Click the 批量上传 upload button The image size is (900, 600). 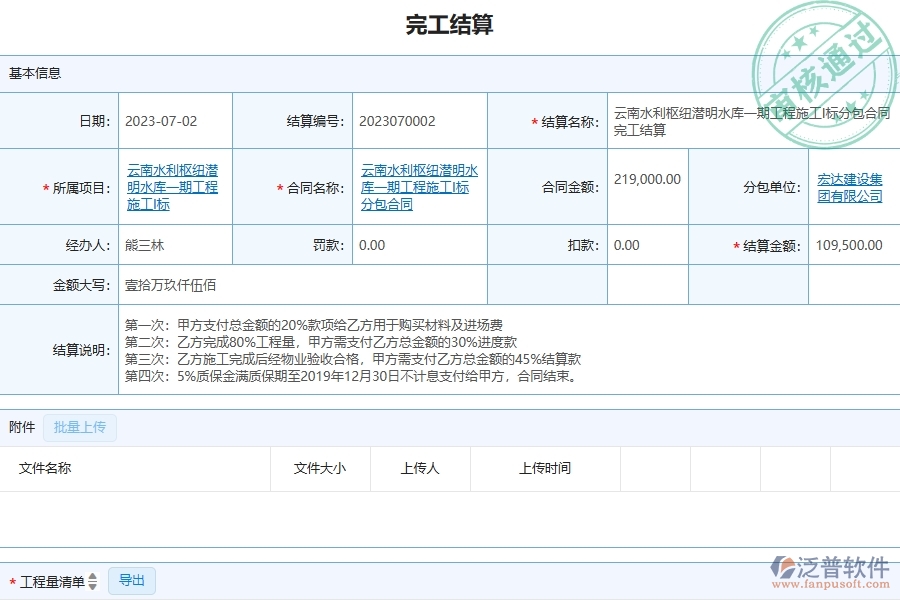[80, 427]
